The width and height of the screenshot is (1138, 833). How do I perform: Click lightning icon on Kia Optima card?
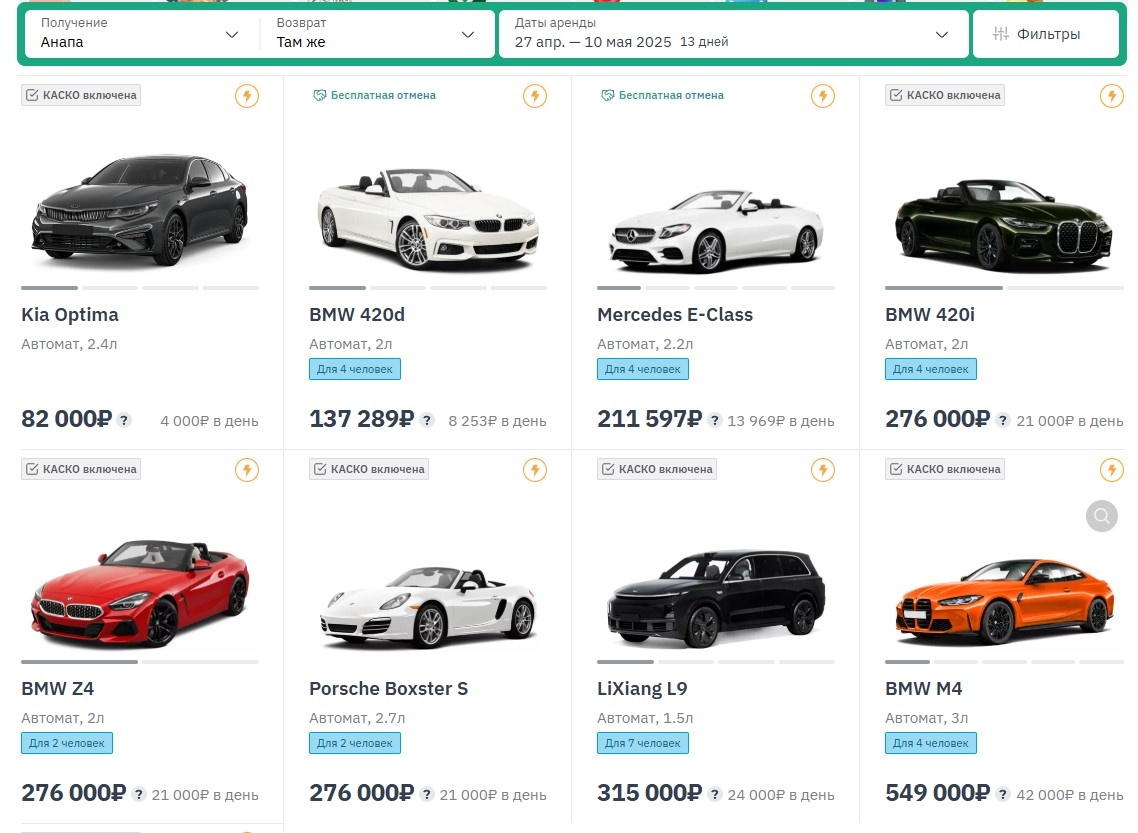coord(247,96)
